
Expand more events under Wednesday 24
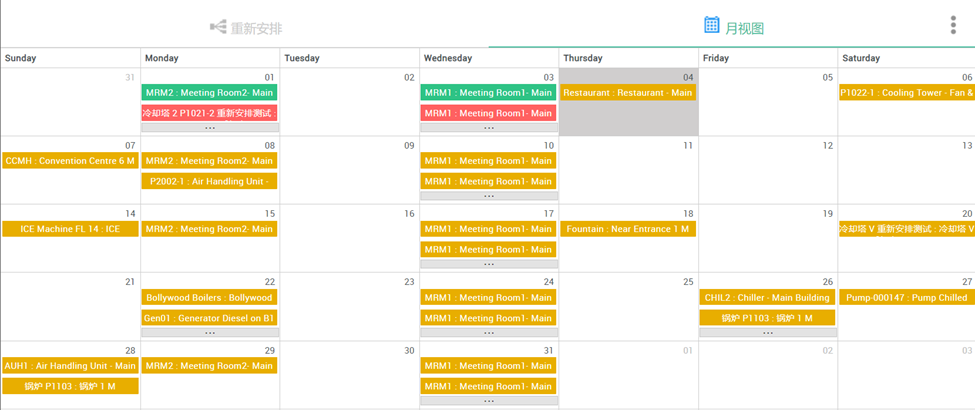(x=489, y=333)
